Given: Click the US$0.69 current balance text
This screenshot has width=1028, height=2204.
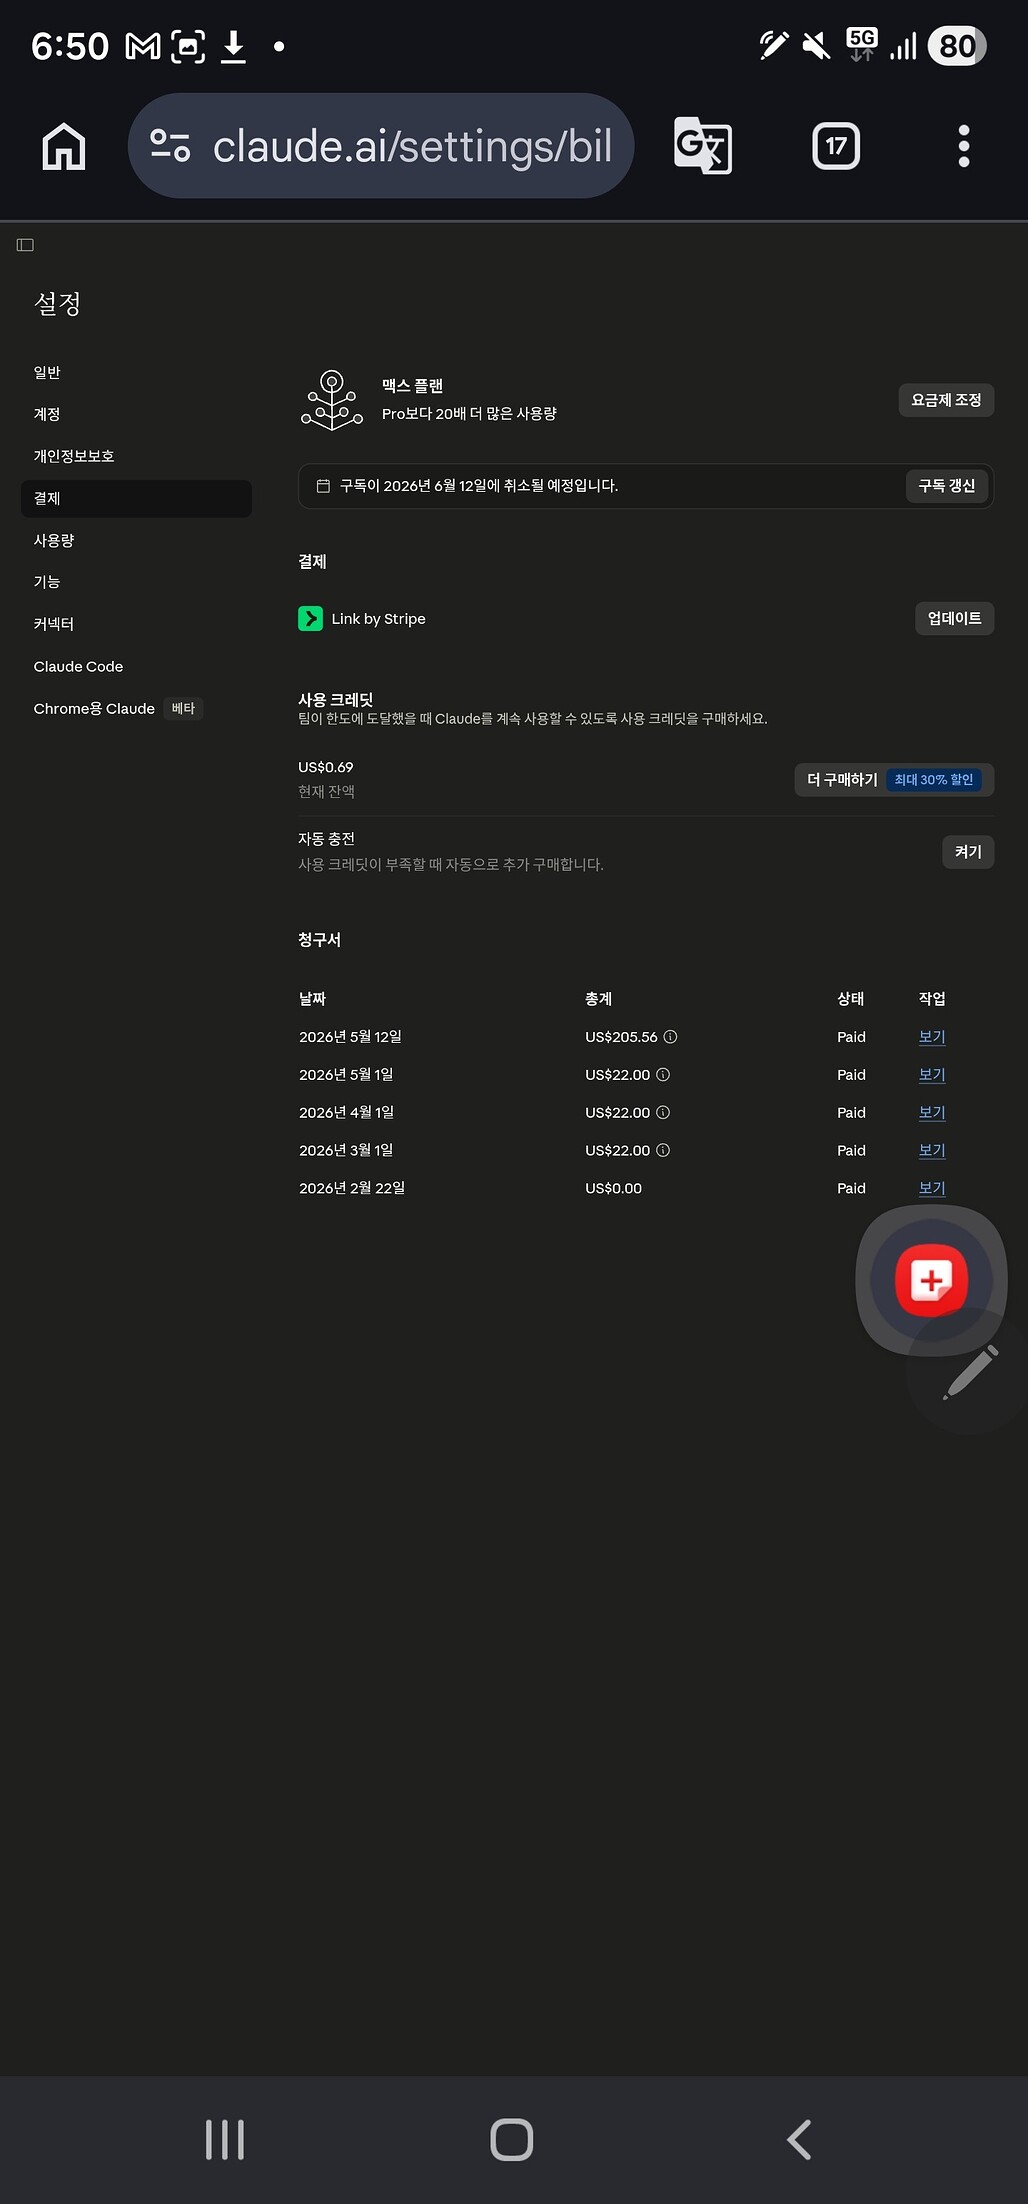Looking at the screenshot, I should click(x=326, y=767).
